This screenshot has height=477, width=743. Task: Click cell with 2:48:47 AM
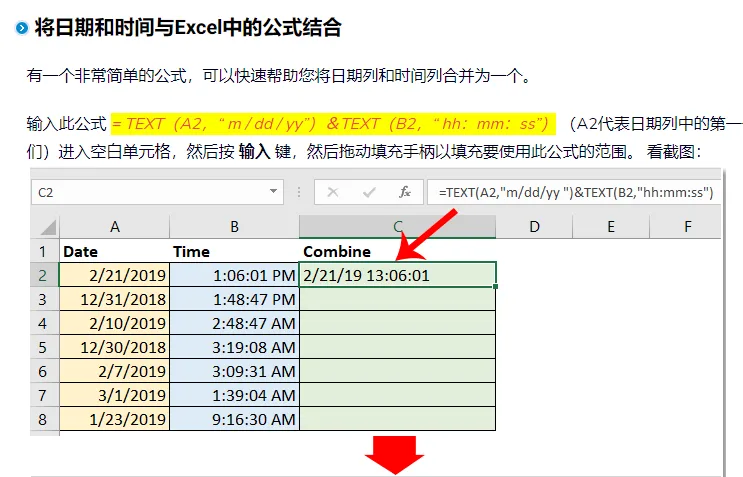click(234, 323)
